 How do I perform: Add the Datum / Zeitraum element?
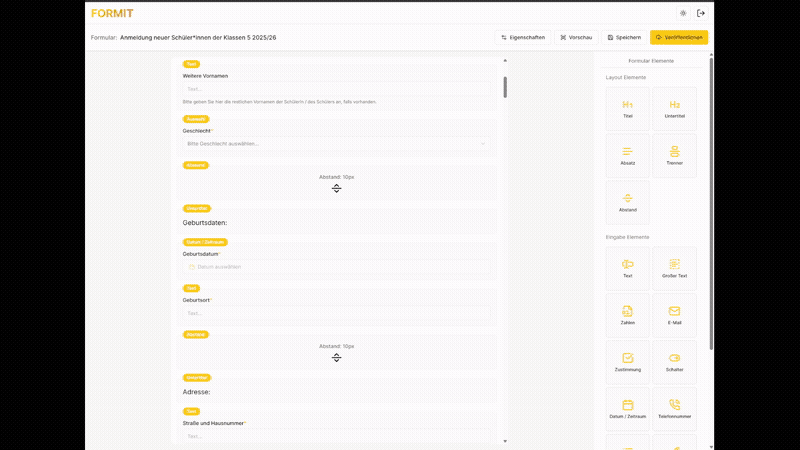(627, 410)
